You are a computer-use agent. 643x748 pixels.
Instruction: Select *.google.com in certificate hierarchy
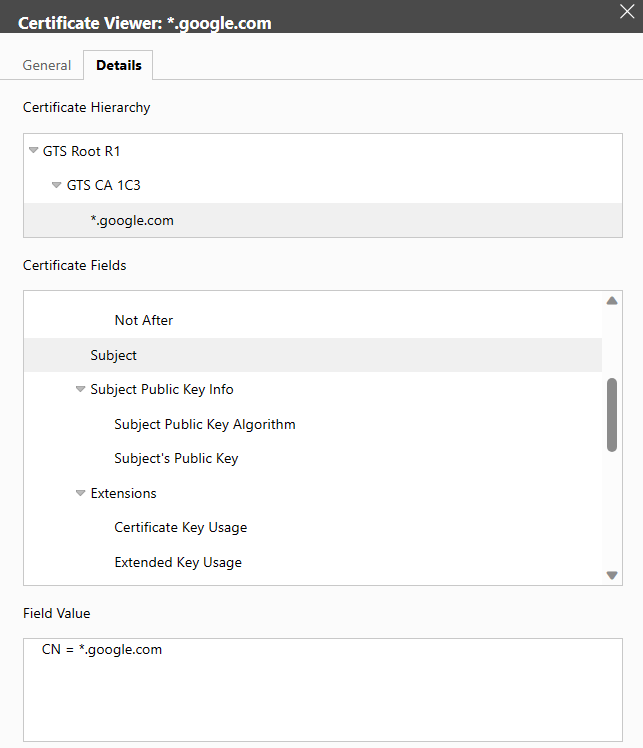[132, 220]
